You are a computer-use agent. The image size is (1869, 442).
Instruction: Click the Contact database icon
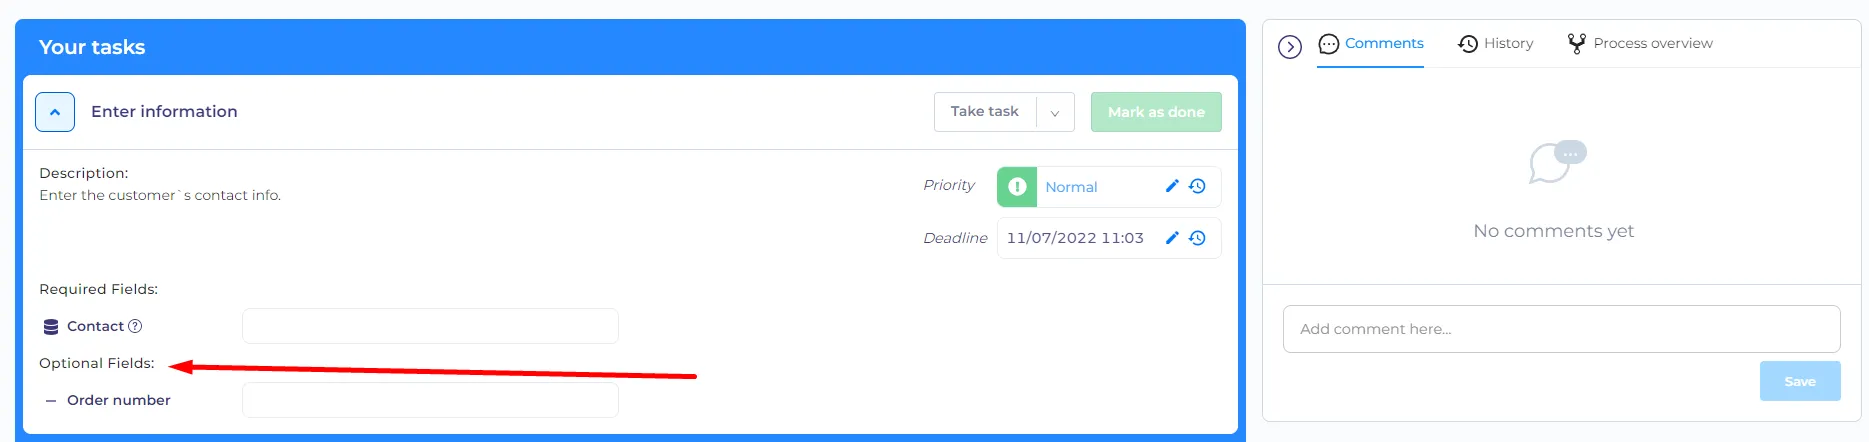(x=51, y=327)
